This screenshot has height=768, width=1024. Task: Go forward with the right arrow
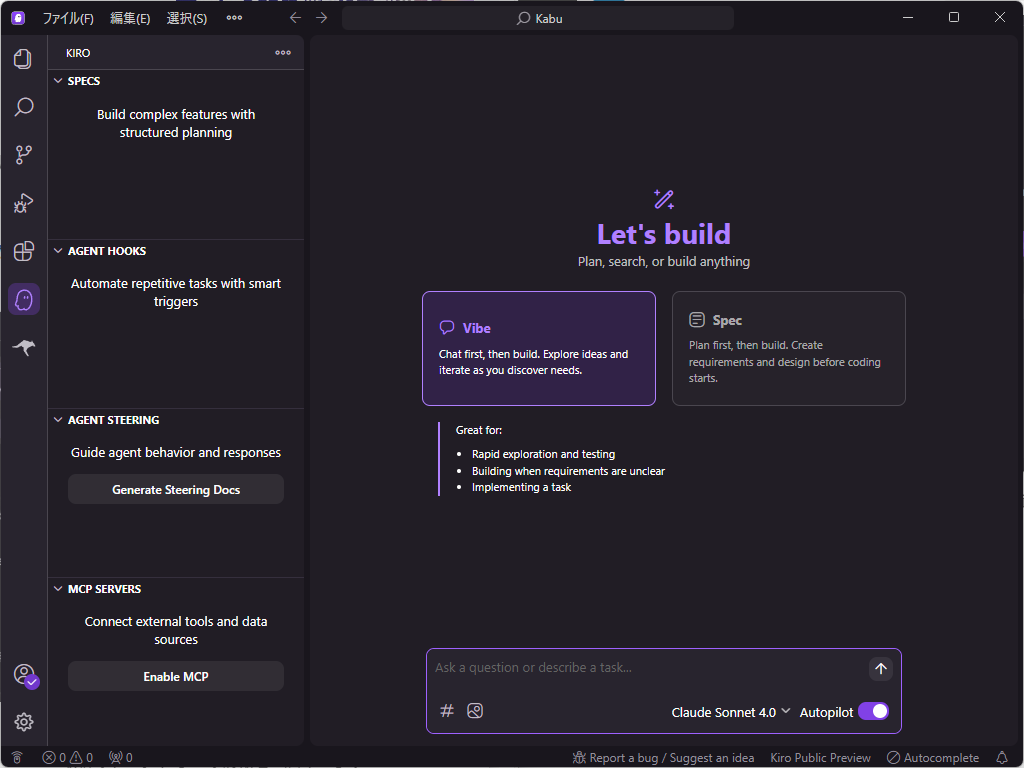(x=321, y=18)
